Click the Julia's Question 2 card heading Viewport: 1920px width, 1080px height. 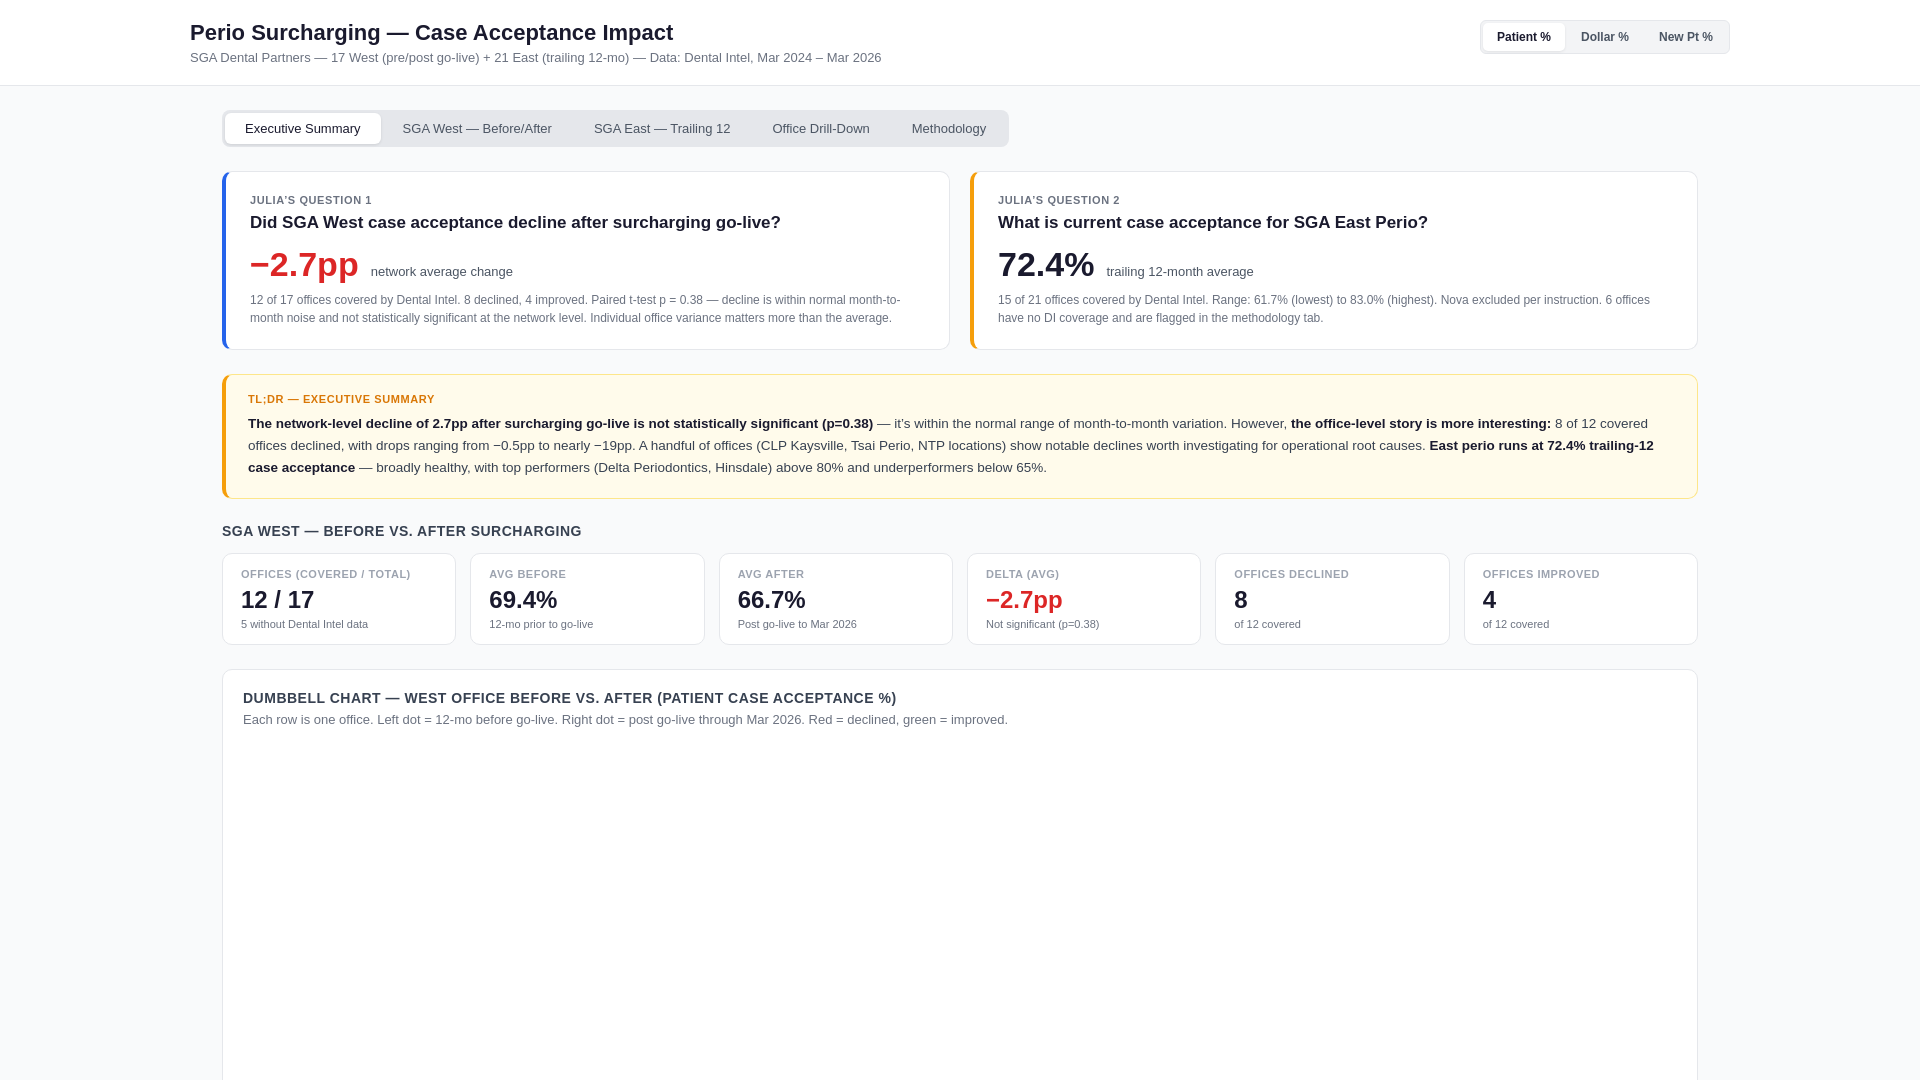coord(1213,223)
